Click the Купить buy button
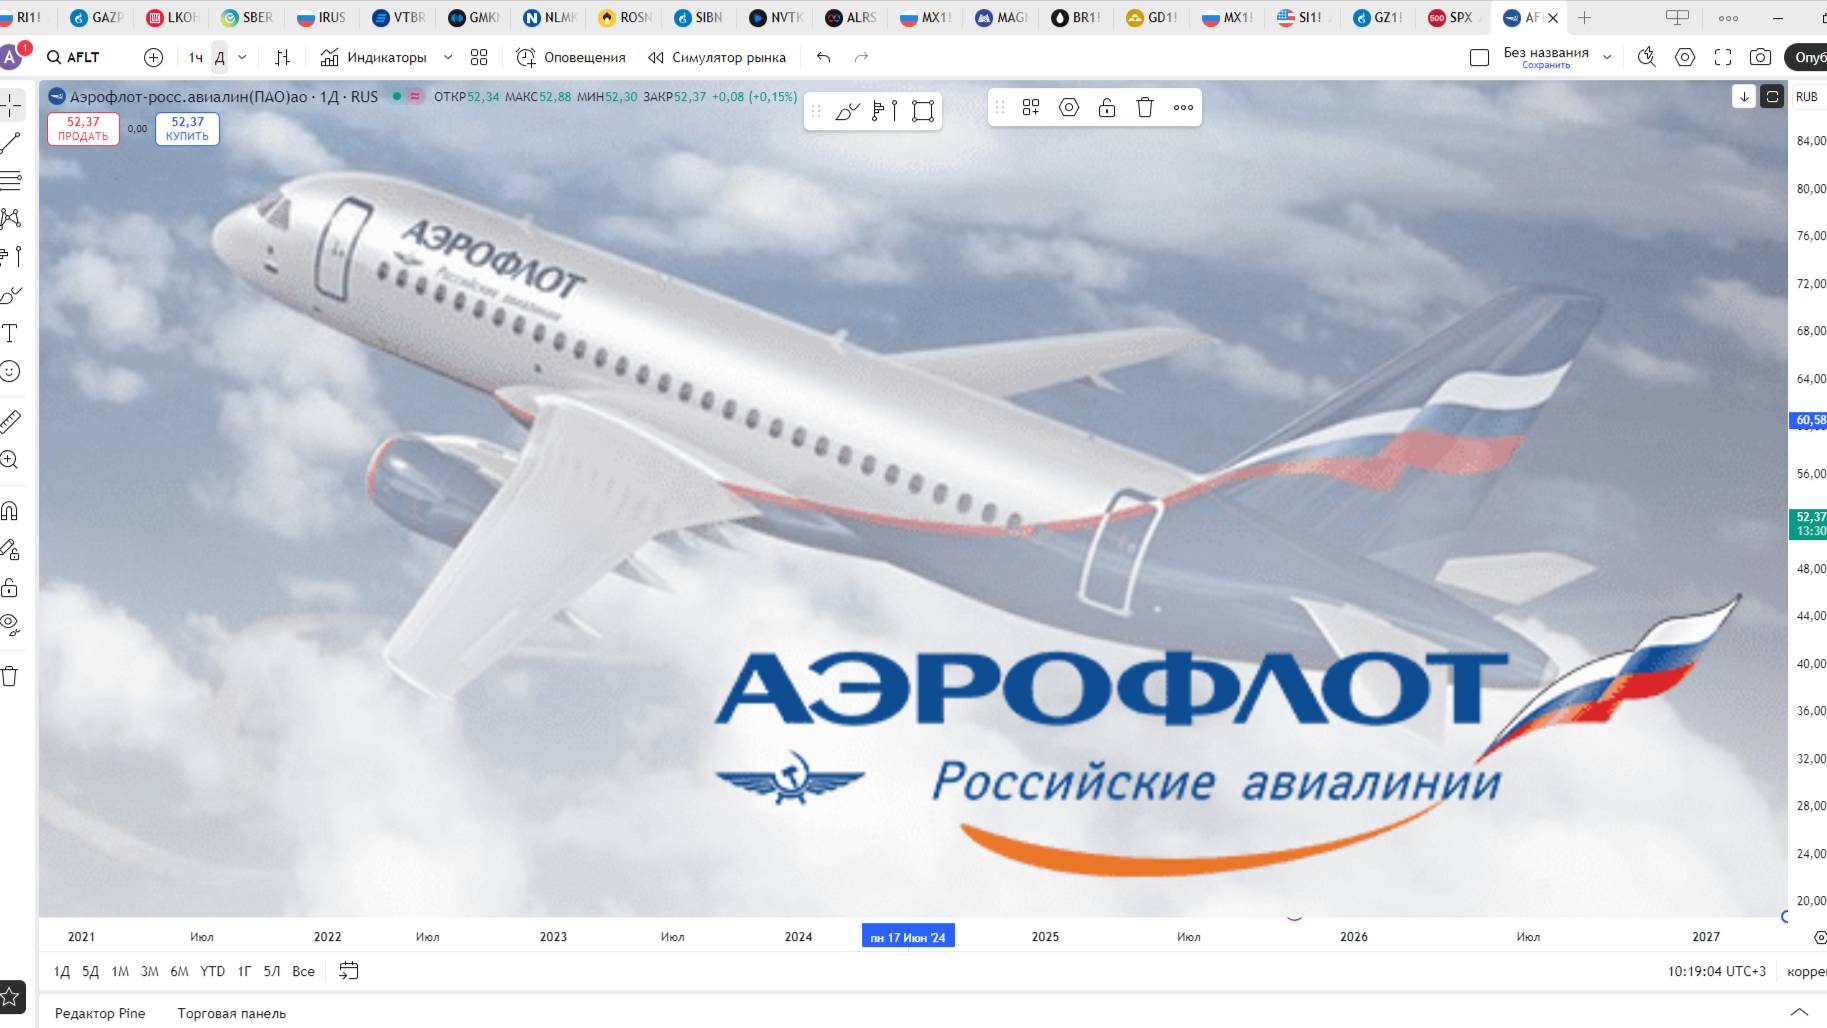 tap(187, 129)
